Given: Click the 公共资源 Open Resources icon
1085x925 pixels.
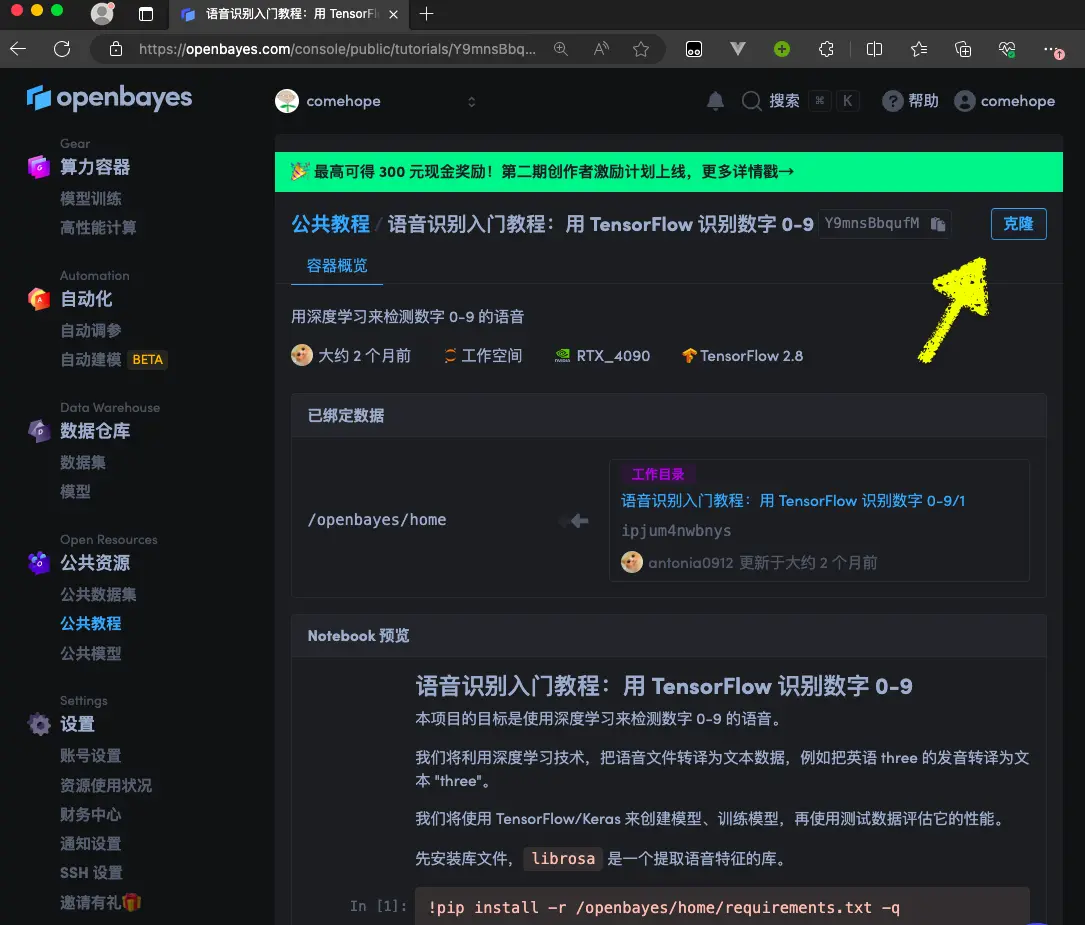Looking at the screenshot, I should pos(37,562).
